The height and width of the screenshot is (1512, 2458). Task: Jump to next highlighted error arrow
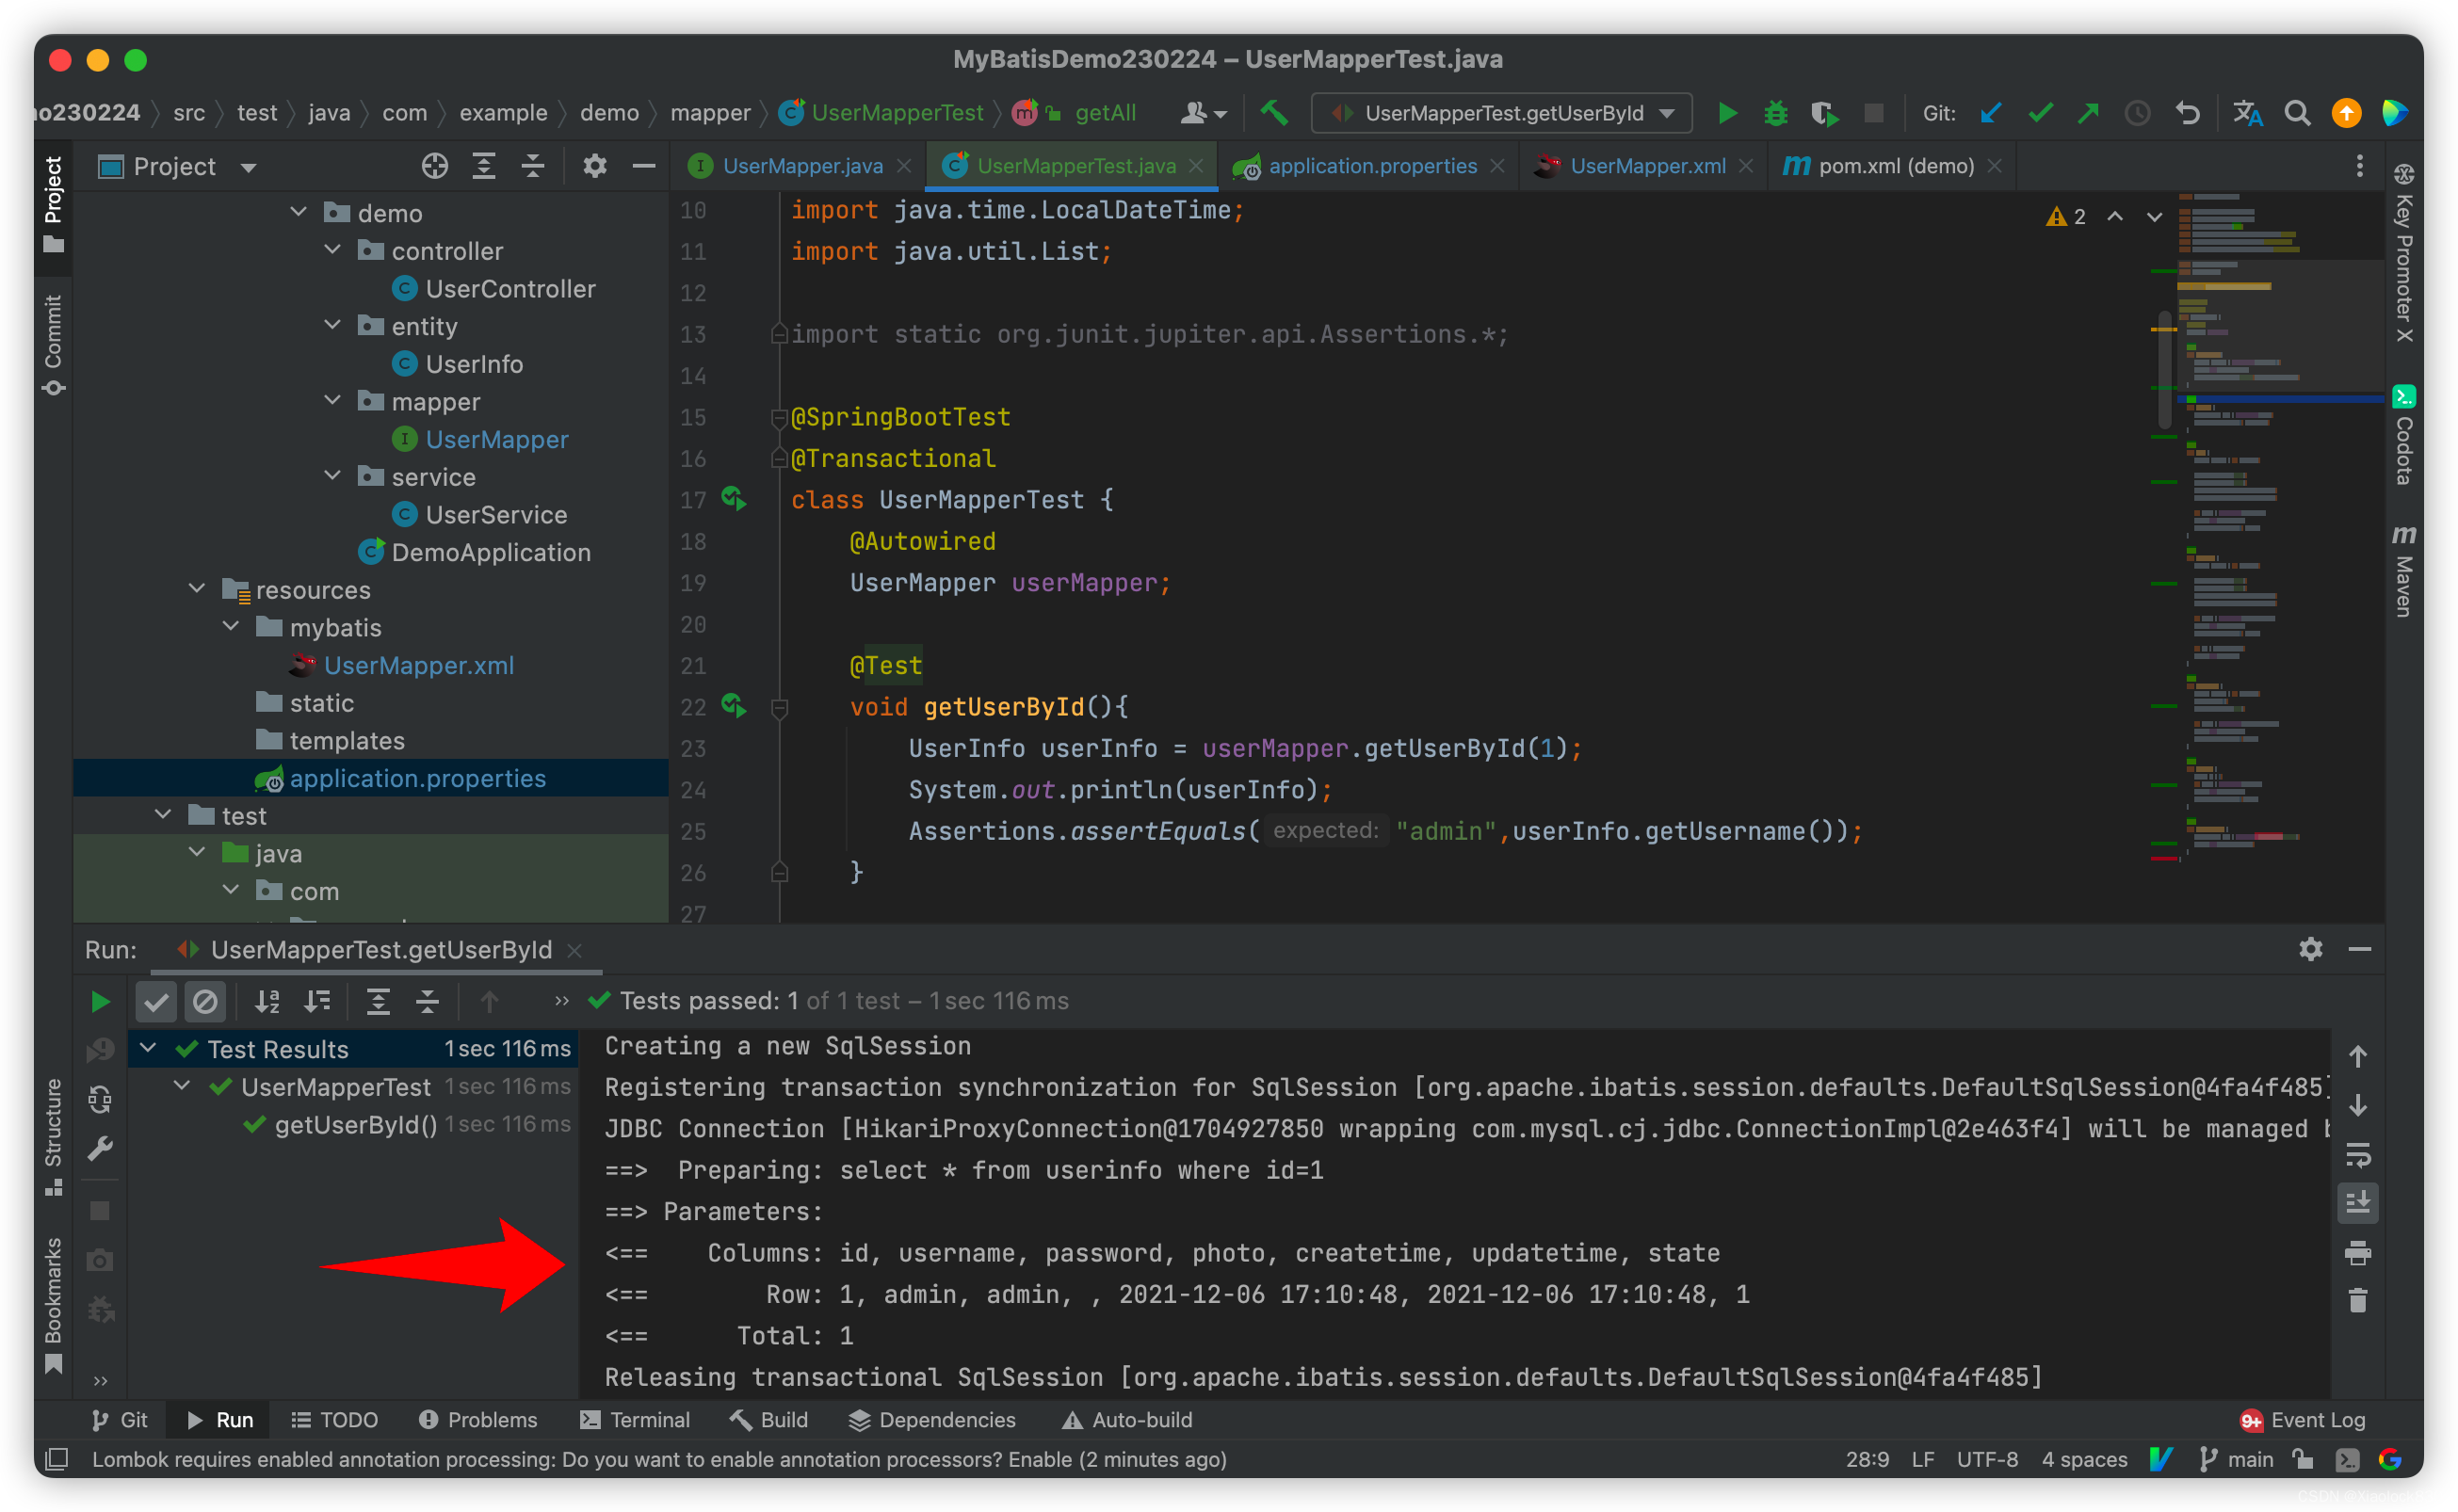pyautogui.click(x=2153, y=216)
